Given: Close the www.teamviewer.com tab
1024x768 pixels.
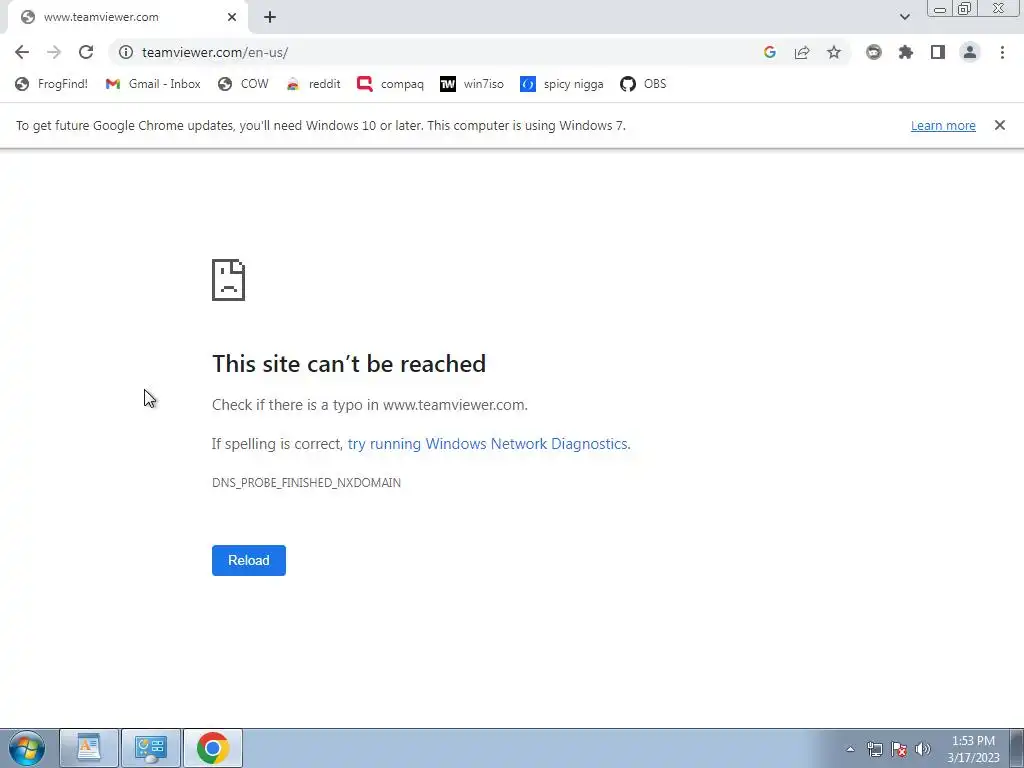Looking at the screenshot, I should pos(232,17).
